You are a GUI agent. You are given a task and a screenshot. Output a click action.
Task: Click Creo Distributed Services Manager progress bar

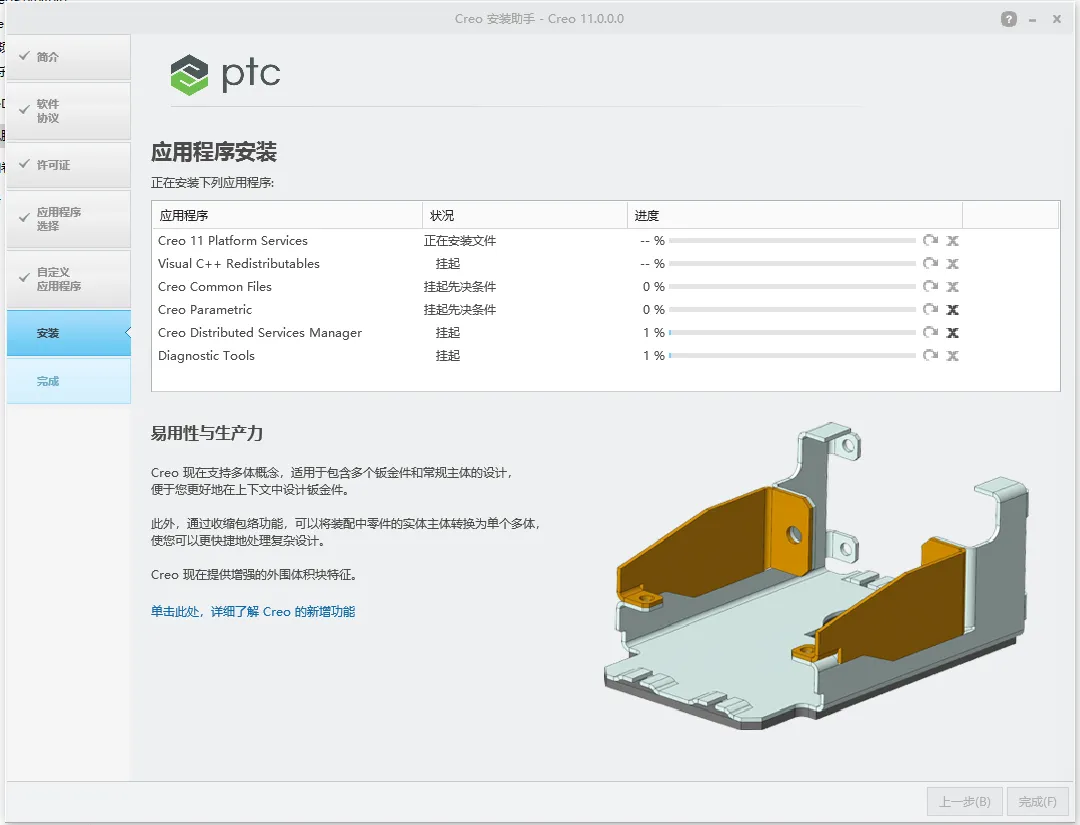[x=792, y=333]
